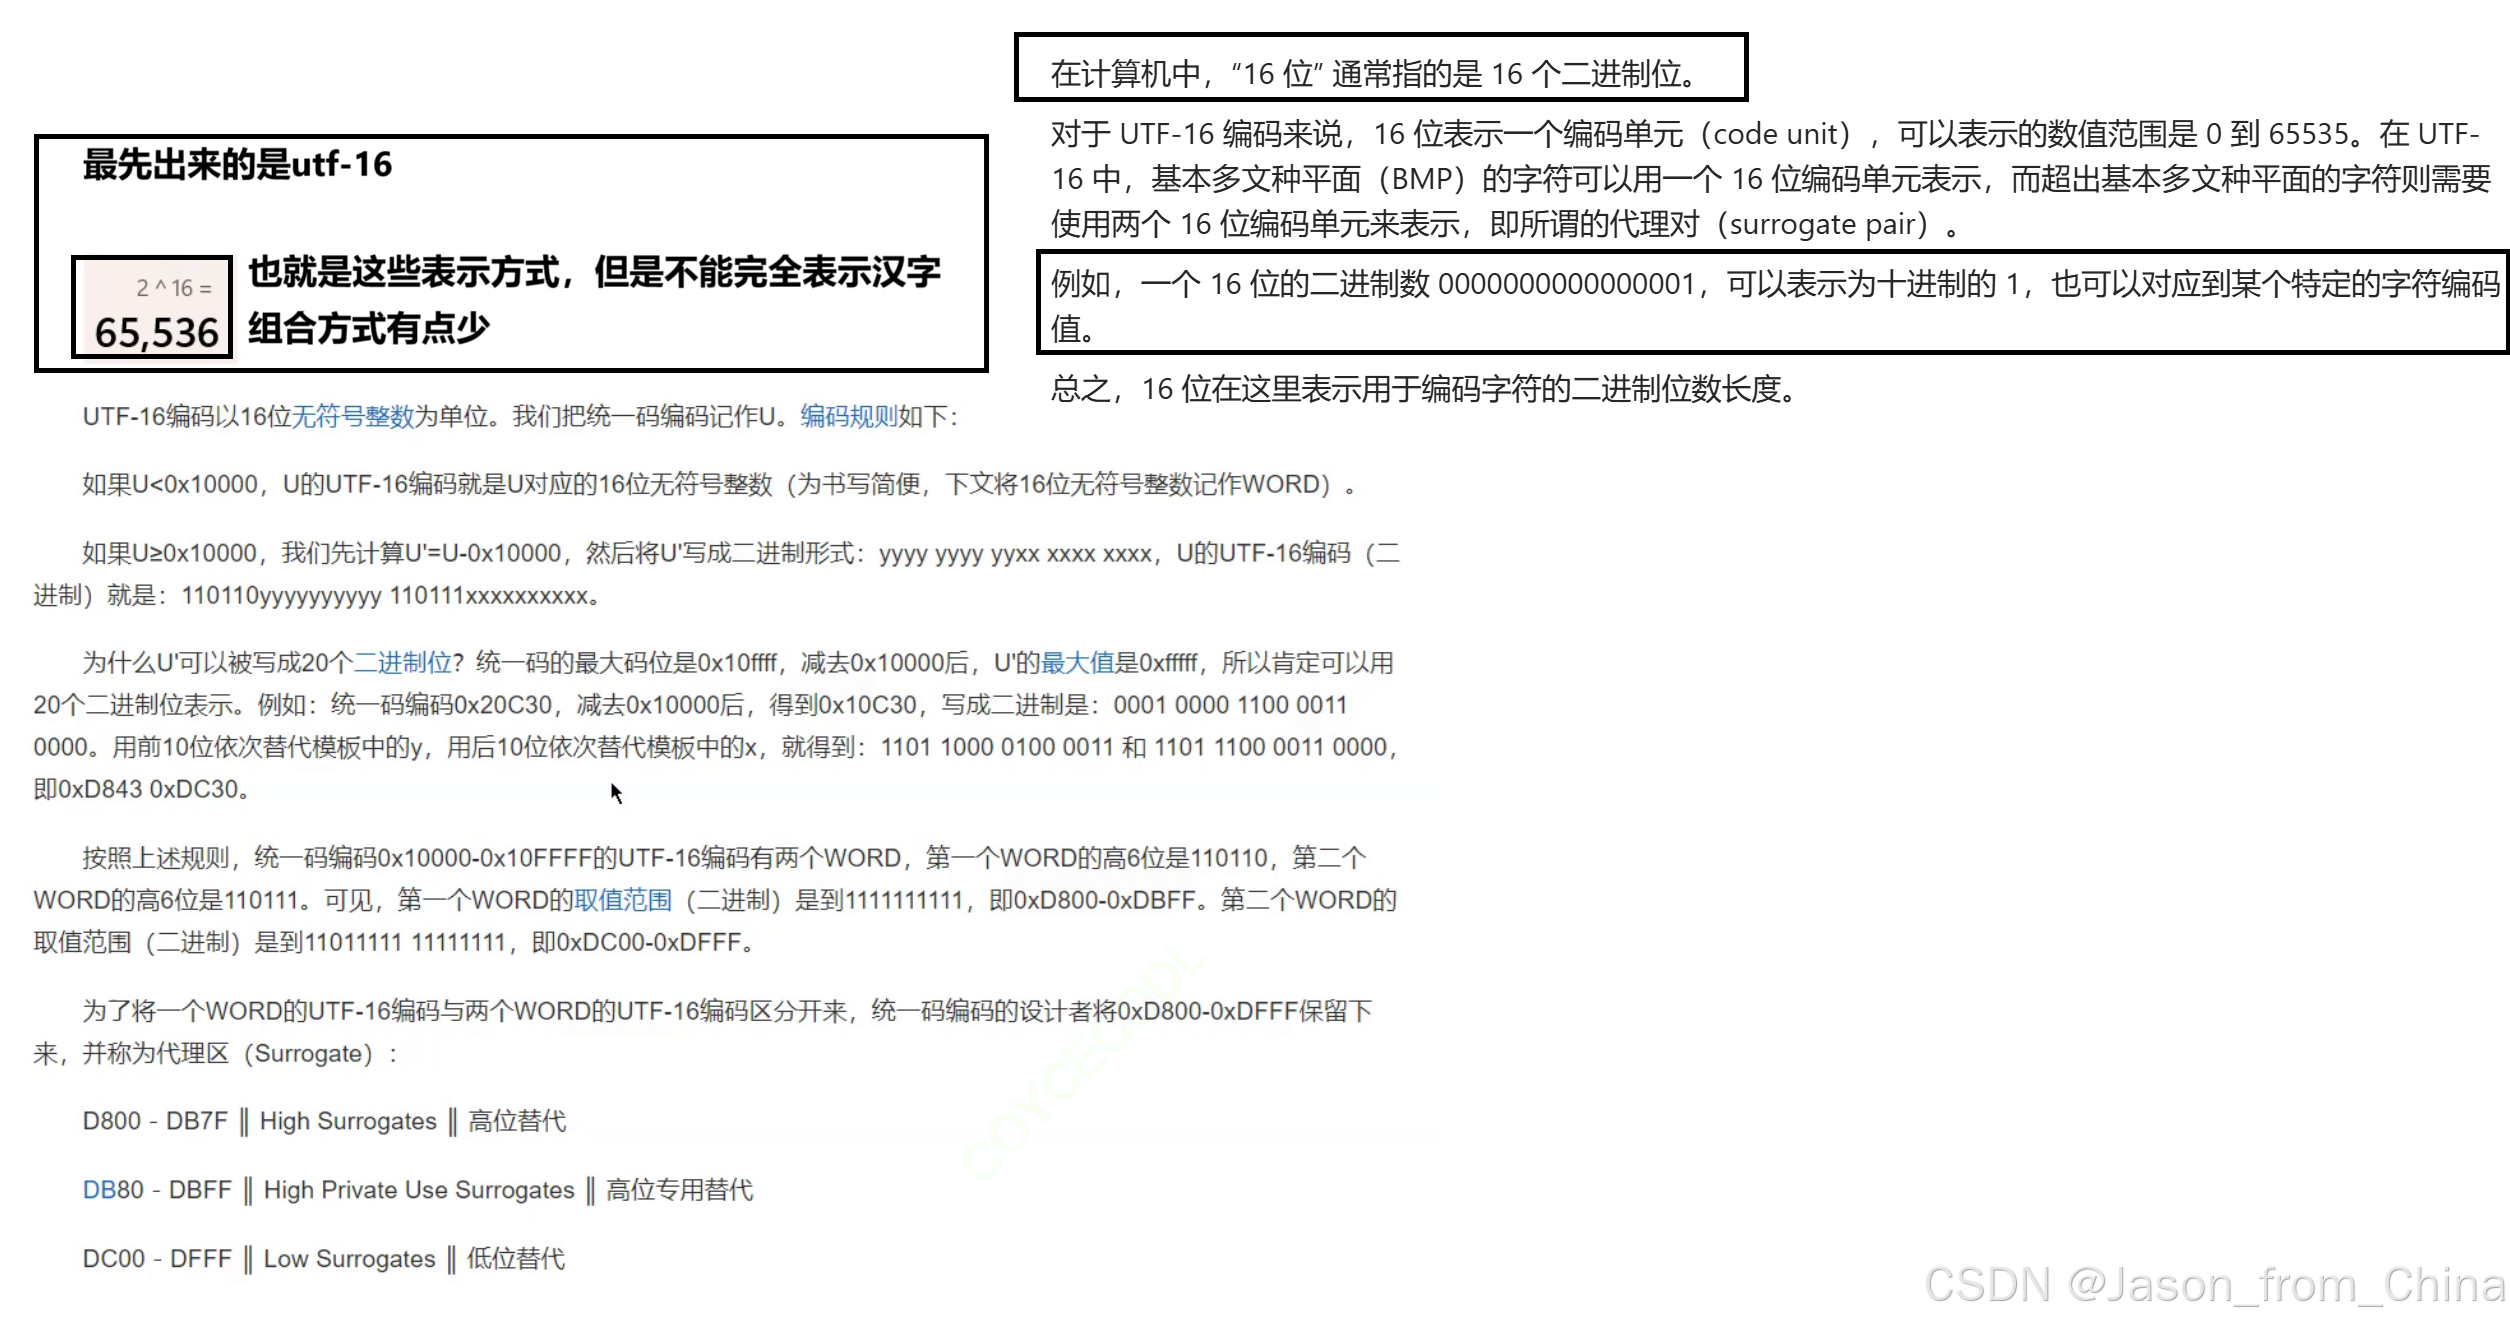Click the DC00 - DFFF Low Surrogates line
2510x1325 pixels.
[x=323, y=1259]
